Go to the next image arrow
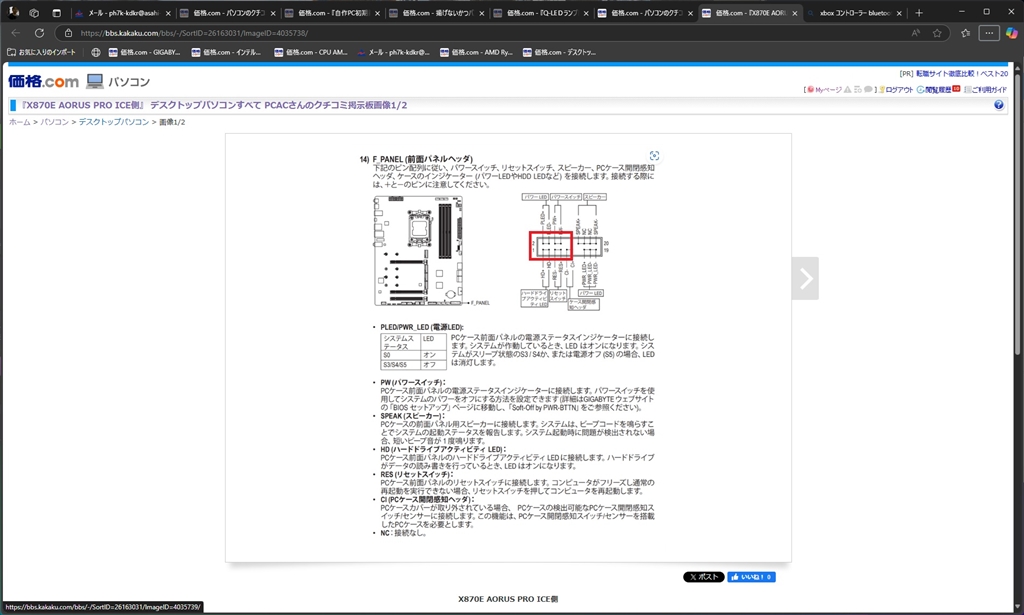 (805, 278)
